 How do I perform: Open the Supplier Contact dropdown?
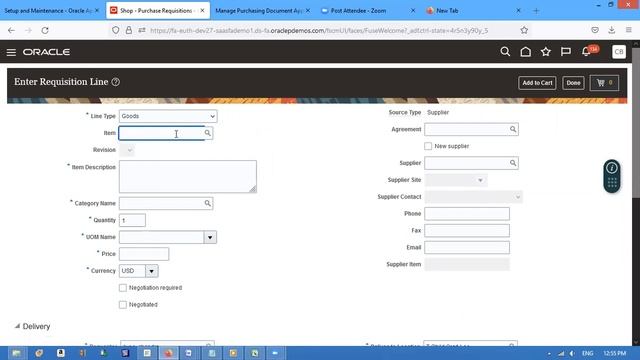click(473, 197)
